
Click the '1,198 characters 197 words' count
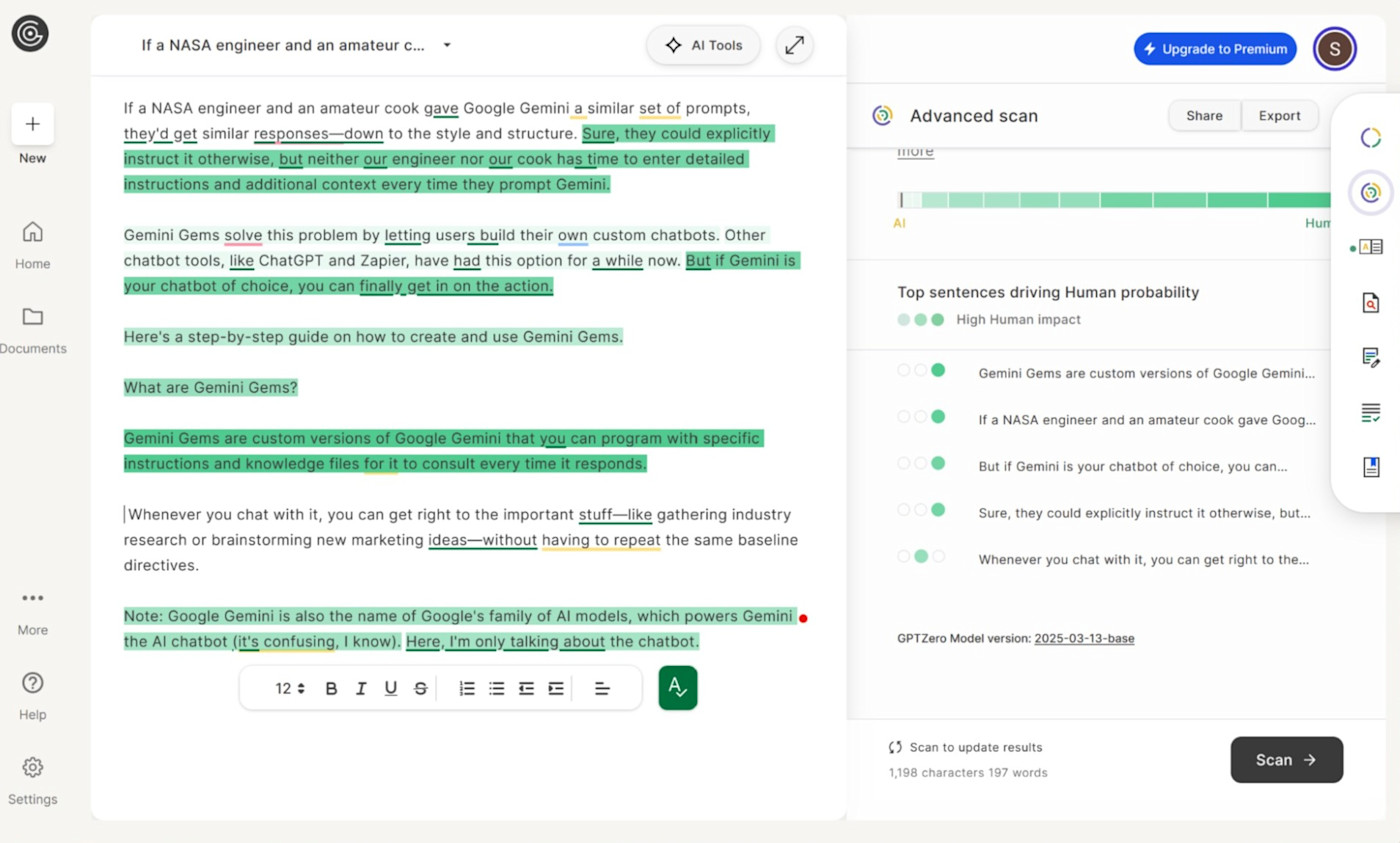(x=968, y=773)
